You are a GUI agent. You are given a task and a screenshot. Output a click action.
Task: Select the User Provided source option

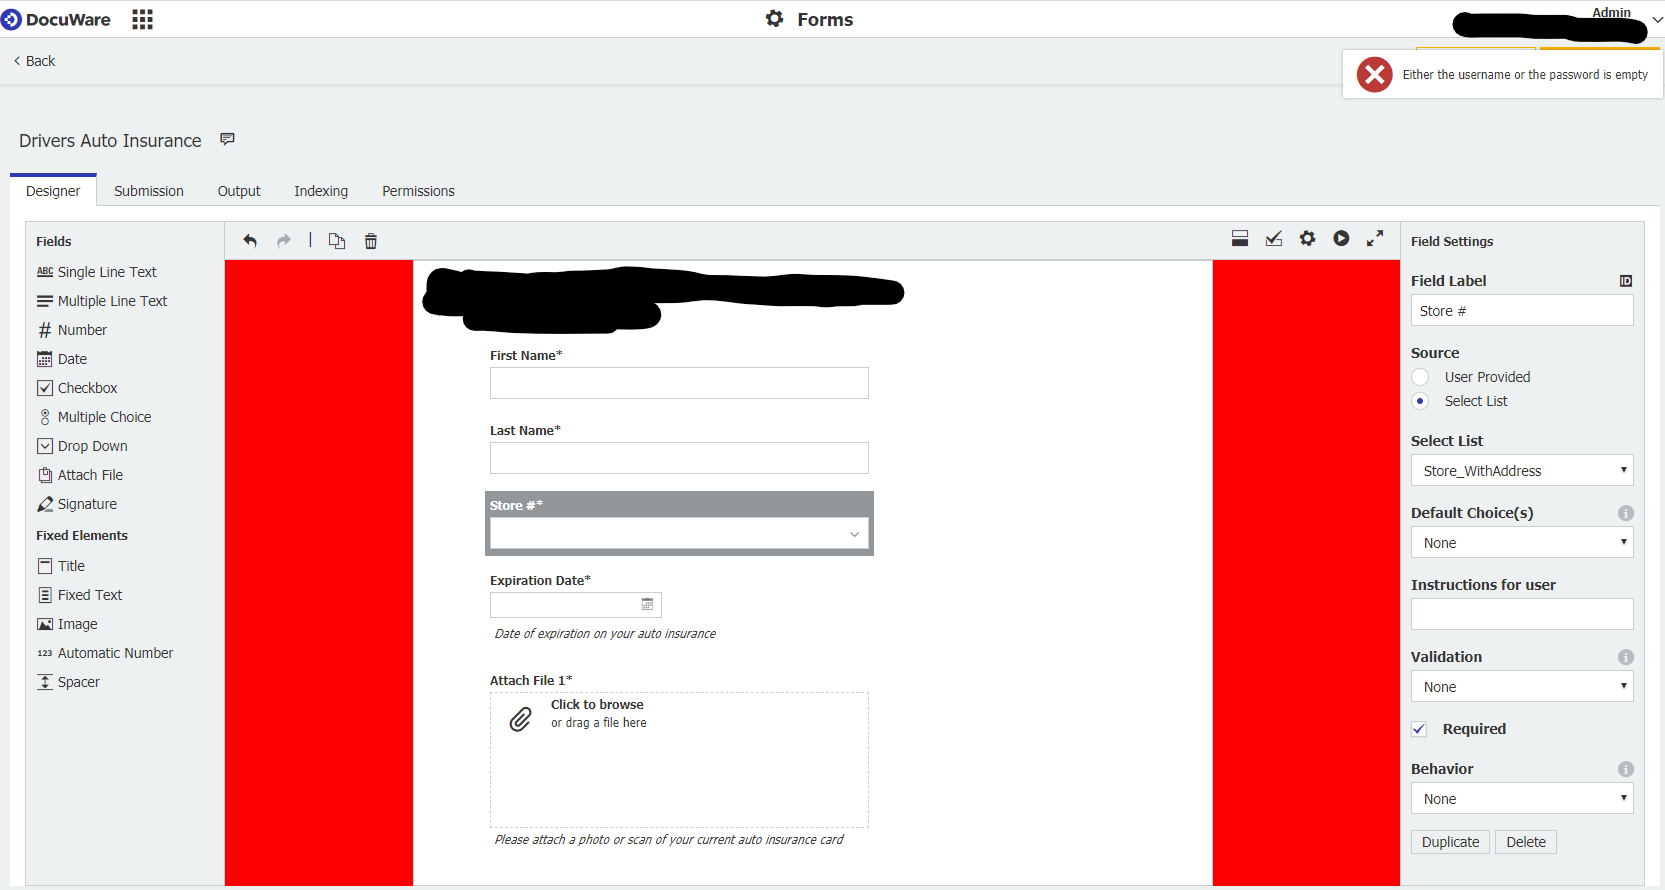(x=1420, y=377)
